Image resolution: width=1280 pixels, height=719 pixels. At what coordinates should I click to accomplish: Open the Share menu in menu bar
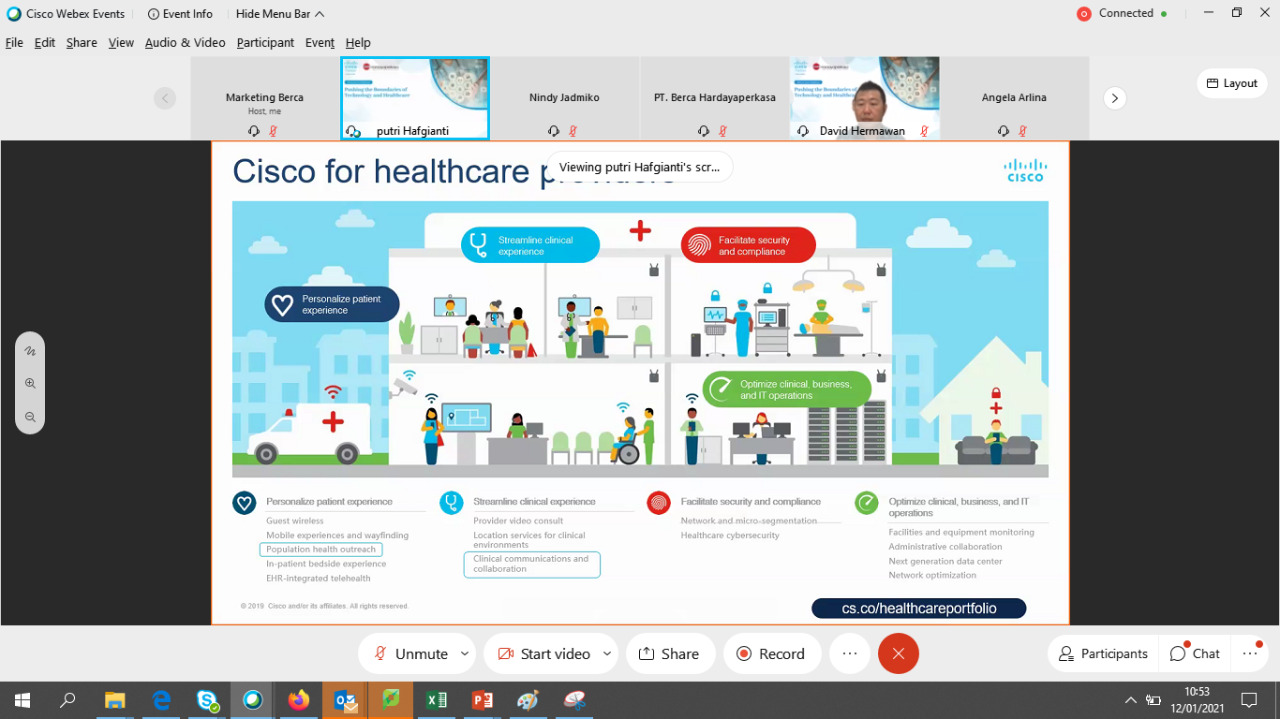[82, 43]
